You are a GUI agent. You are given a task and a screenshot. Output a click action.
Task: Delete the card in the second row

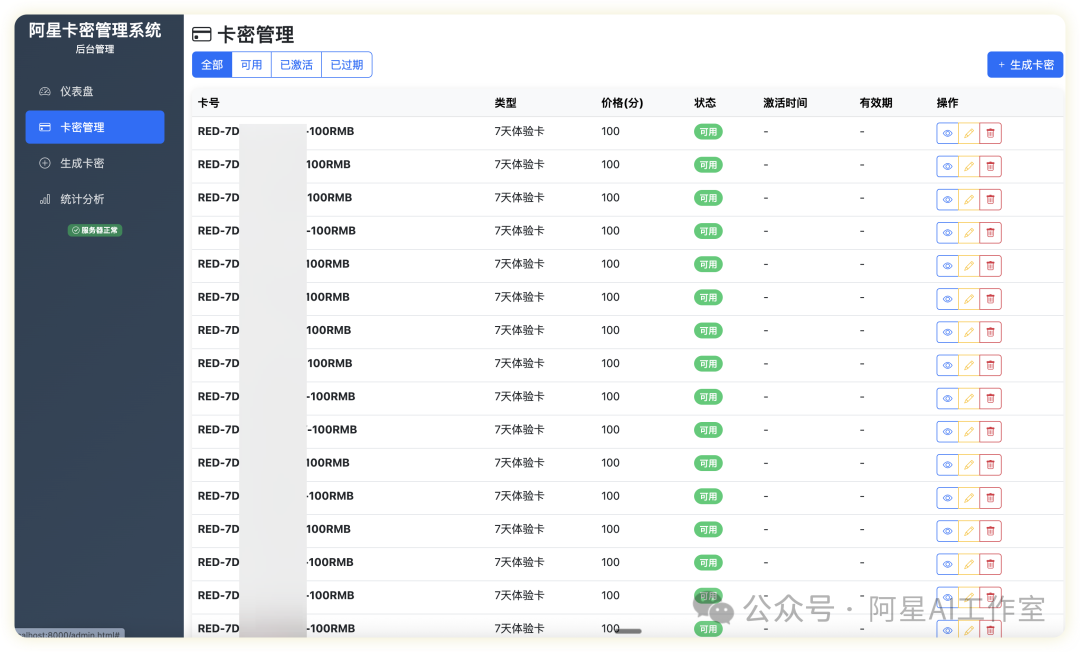(x=990, y=167)
